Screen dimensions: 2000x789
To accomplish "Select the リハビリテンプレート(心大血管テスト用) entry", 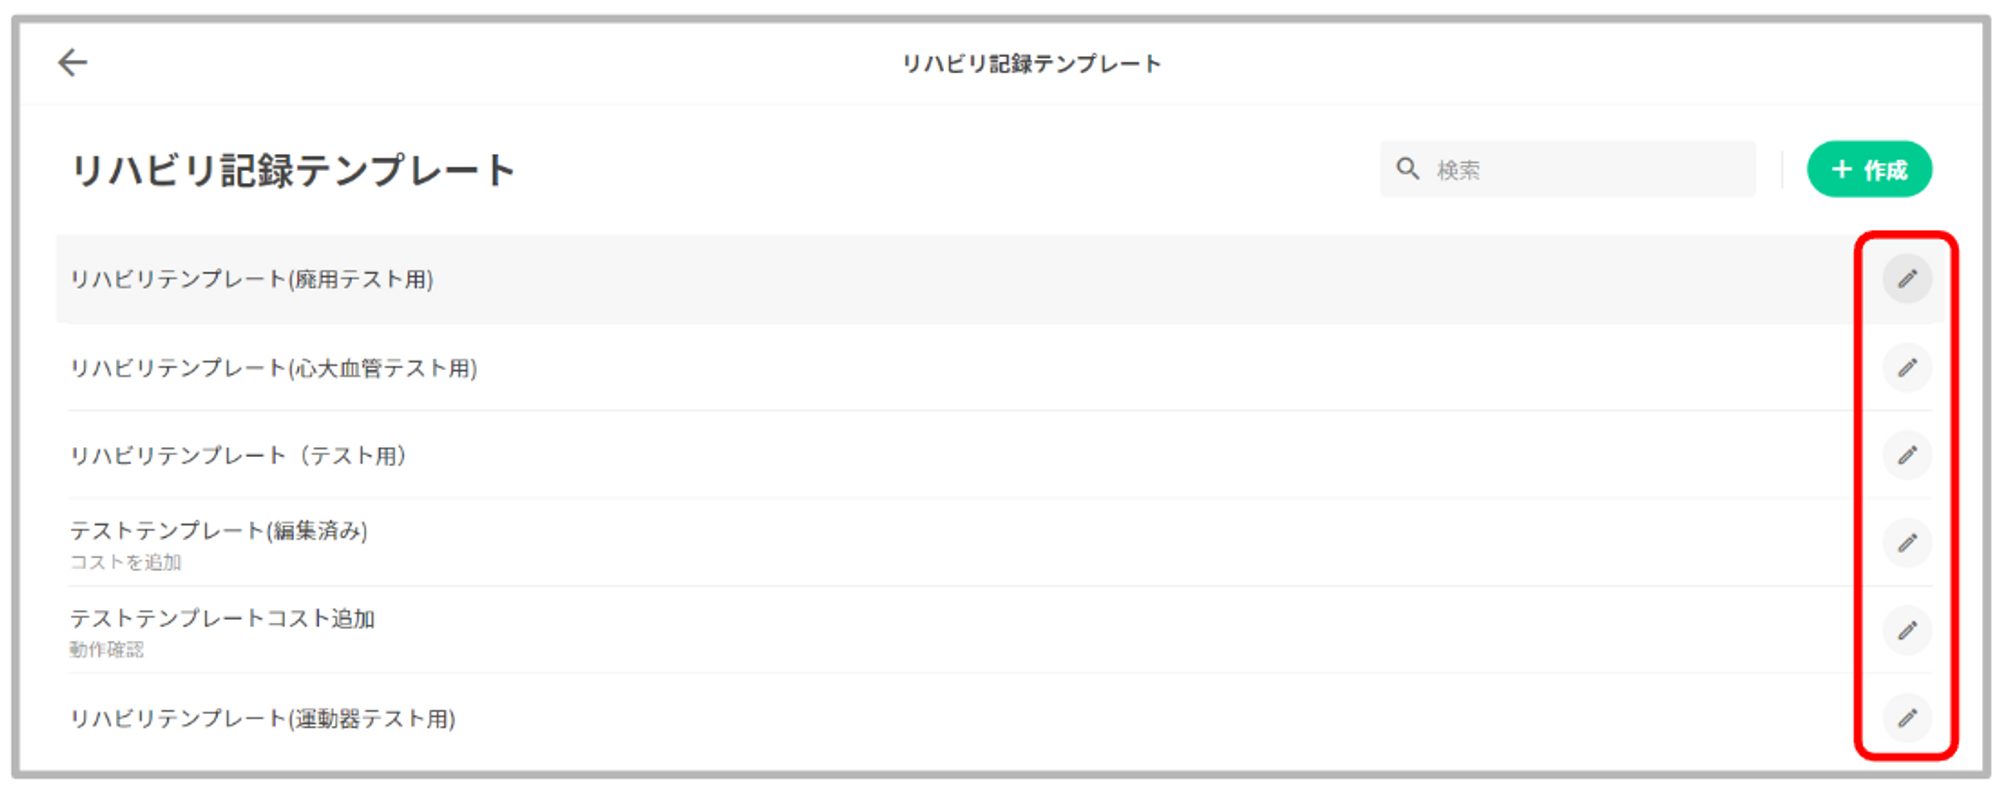I will tap(274, 369).
